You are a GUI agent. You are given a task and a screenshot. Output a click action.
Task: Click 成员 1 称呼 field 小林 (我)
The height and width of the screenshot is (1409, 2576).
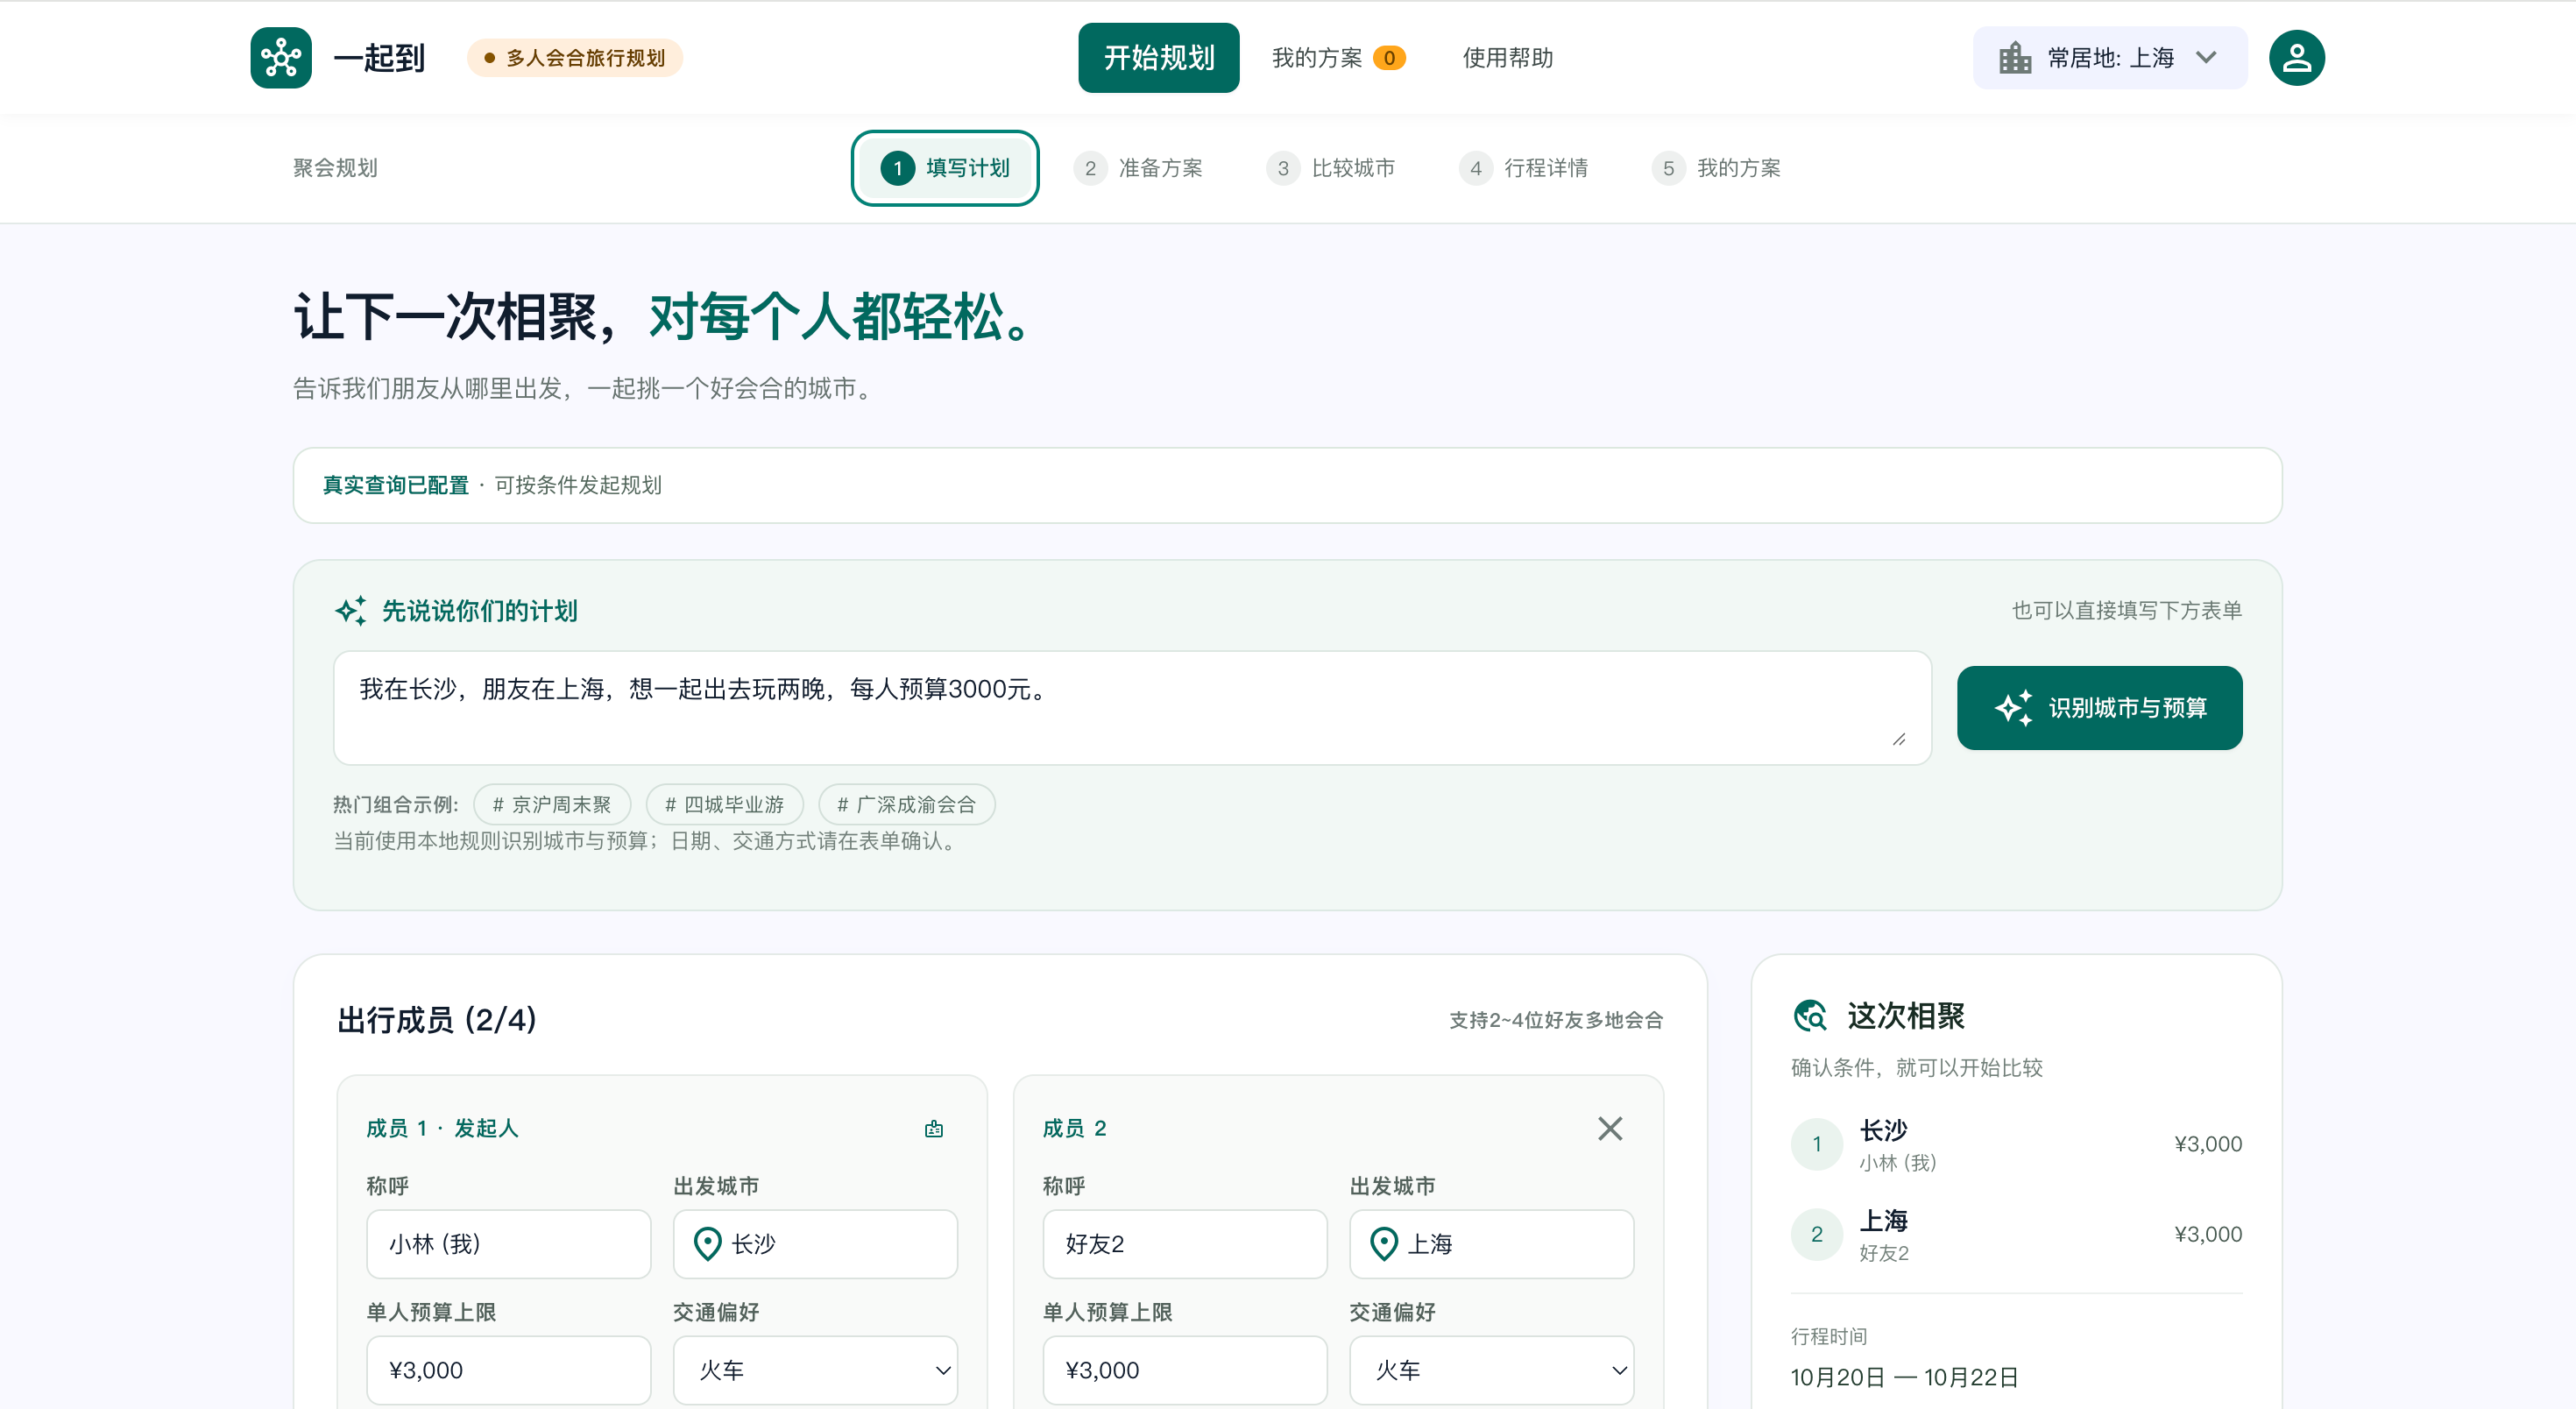point(508,1244)
